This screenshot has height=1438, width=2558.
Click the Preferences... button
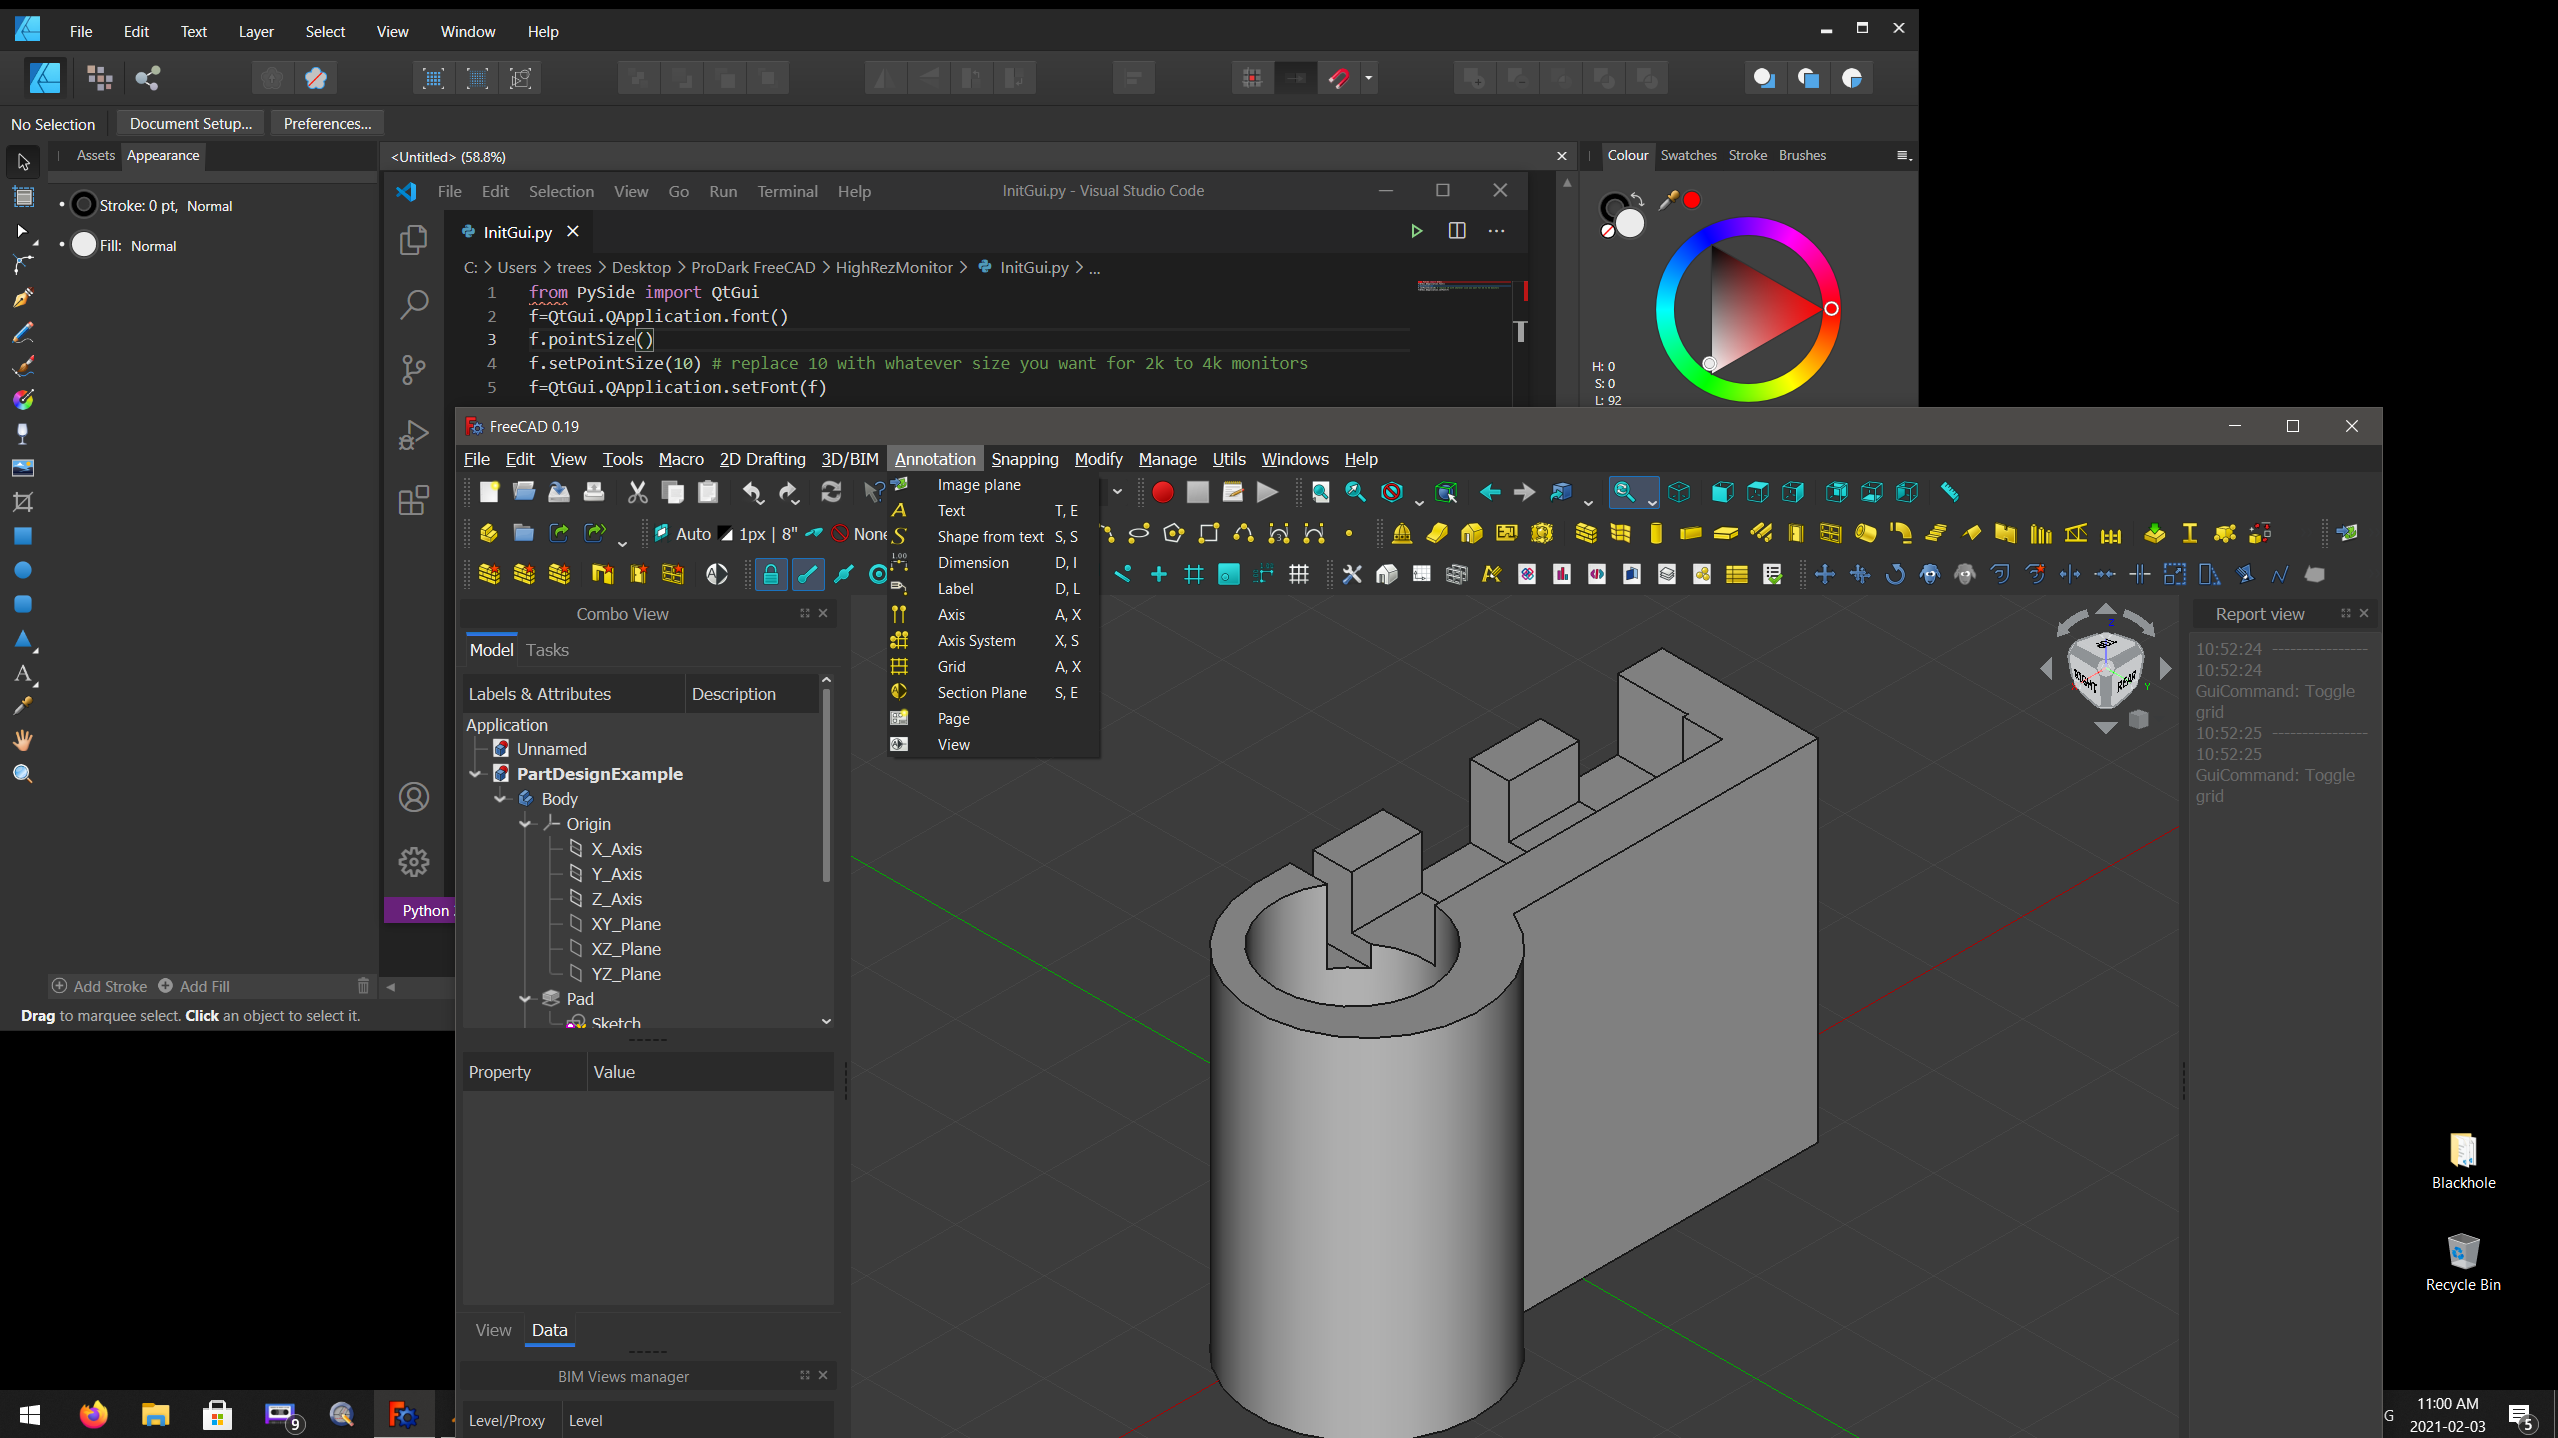(x=327, y=124)
